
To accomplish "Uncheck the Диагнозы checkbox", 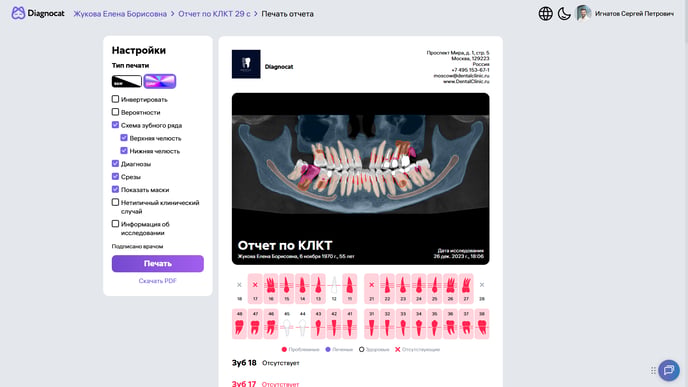I will 115,164.
